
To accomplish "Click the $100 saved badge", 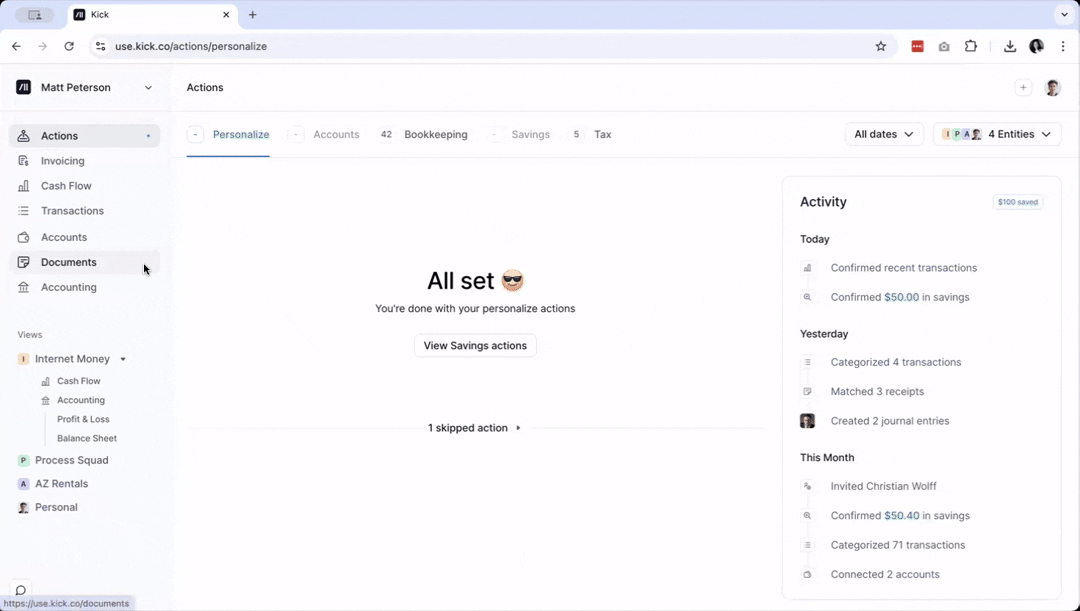I will click(x=1018, y=201).
